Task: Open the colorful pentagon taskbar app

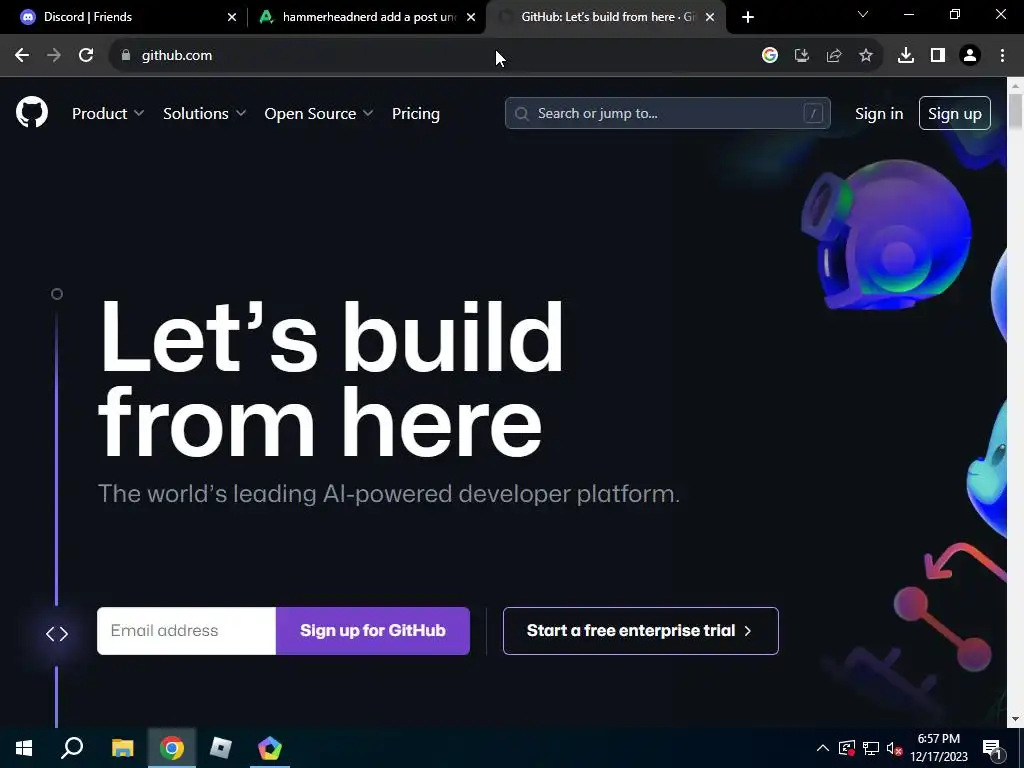Action: (270, 748)
